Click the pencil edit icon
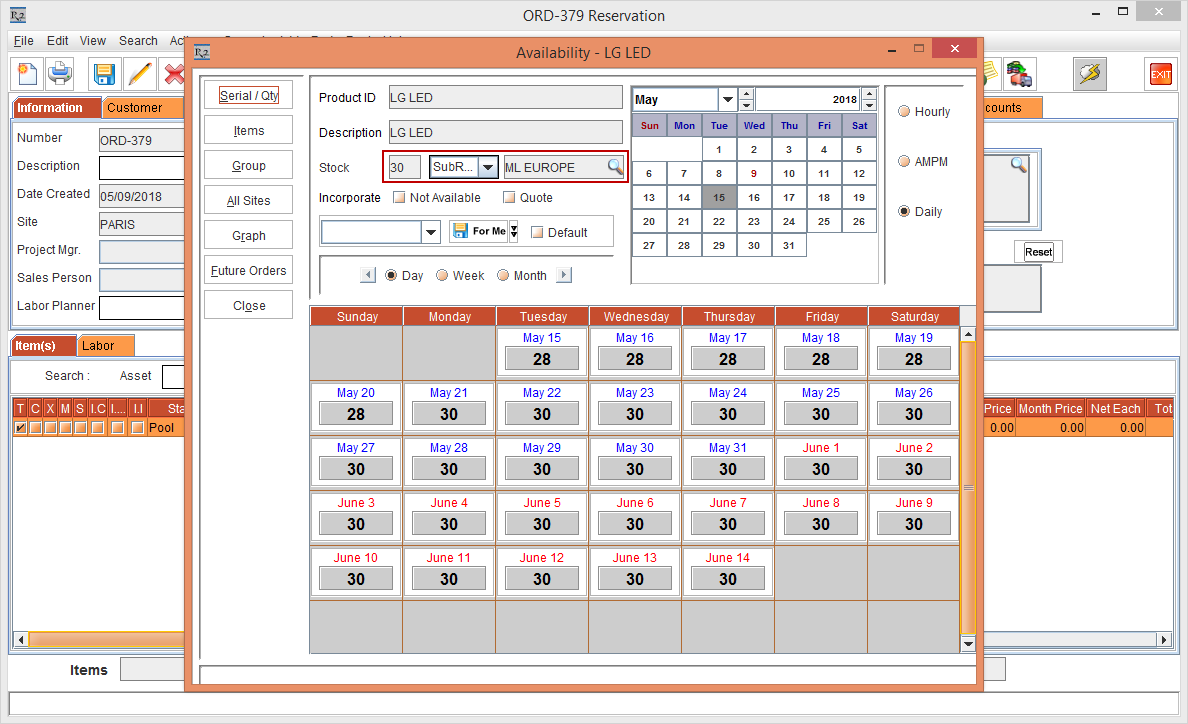This screenshot has width=1188, height=724. click(140, 74)
